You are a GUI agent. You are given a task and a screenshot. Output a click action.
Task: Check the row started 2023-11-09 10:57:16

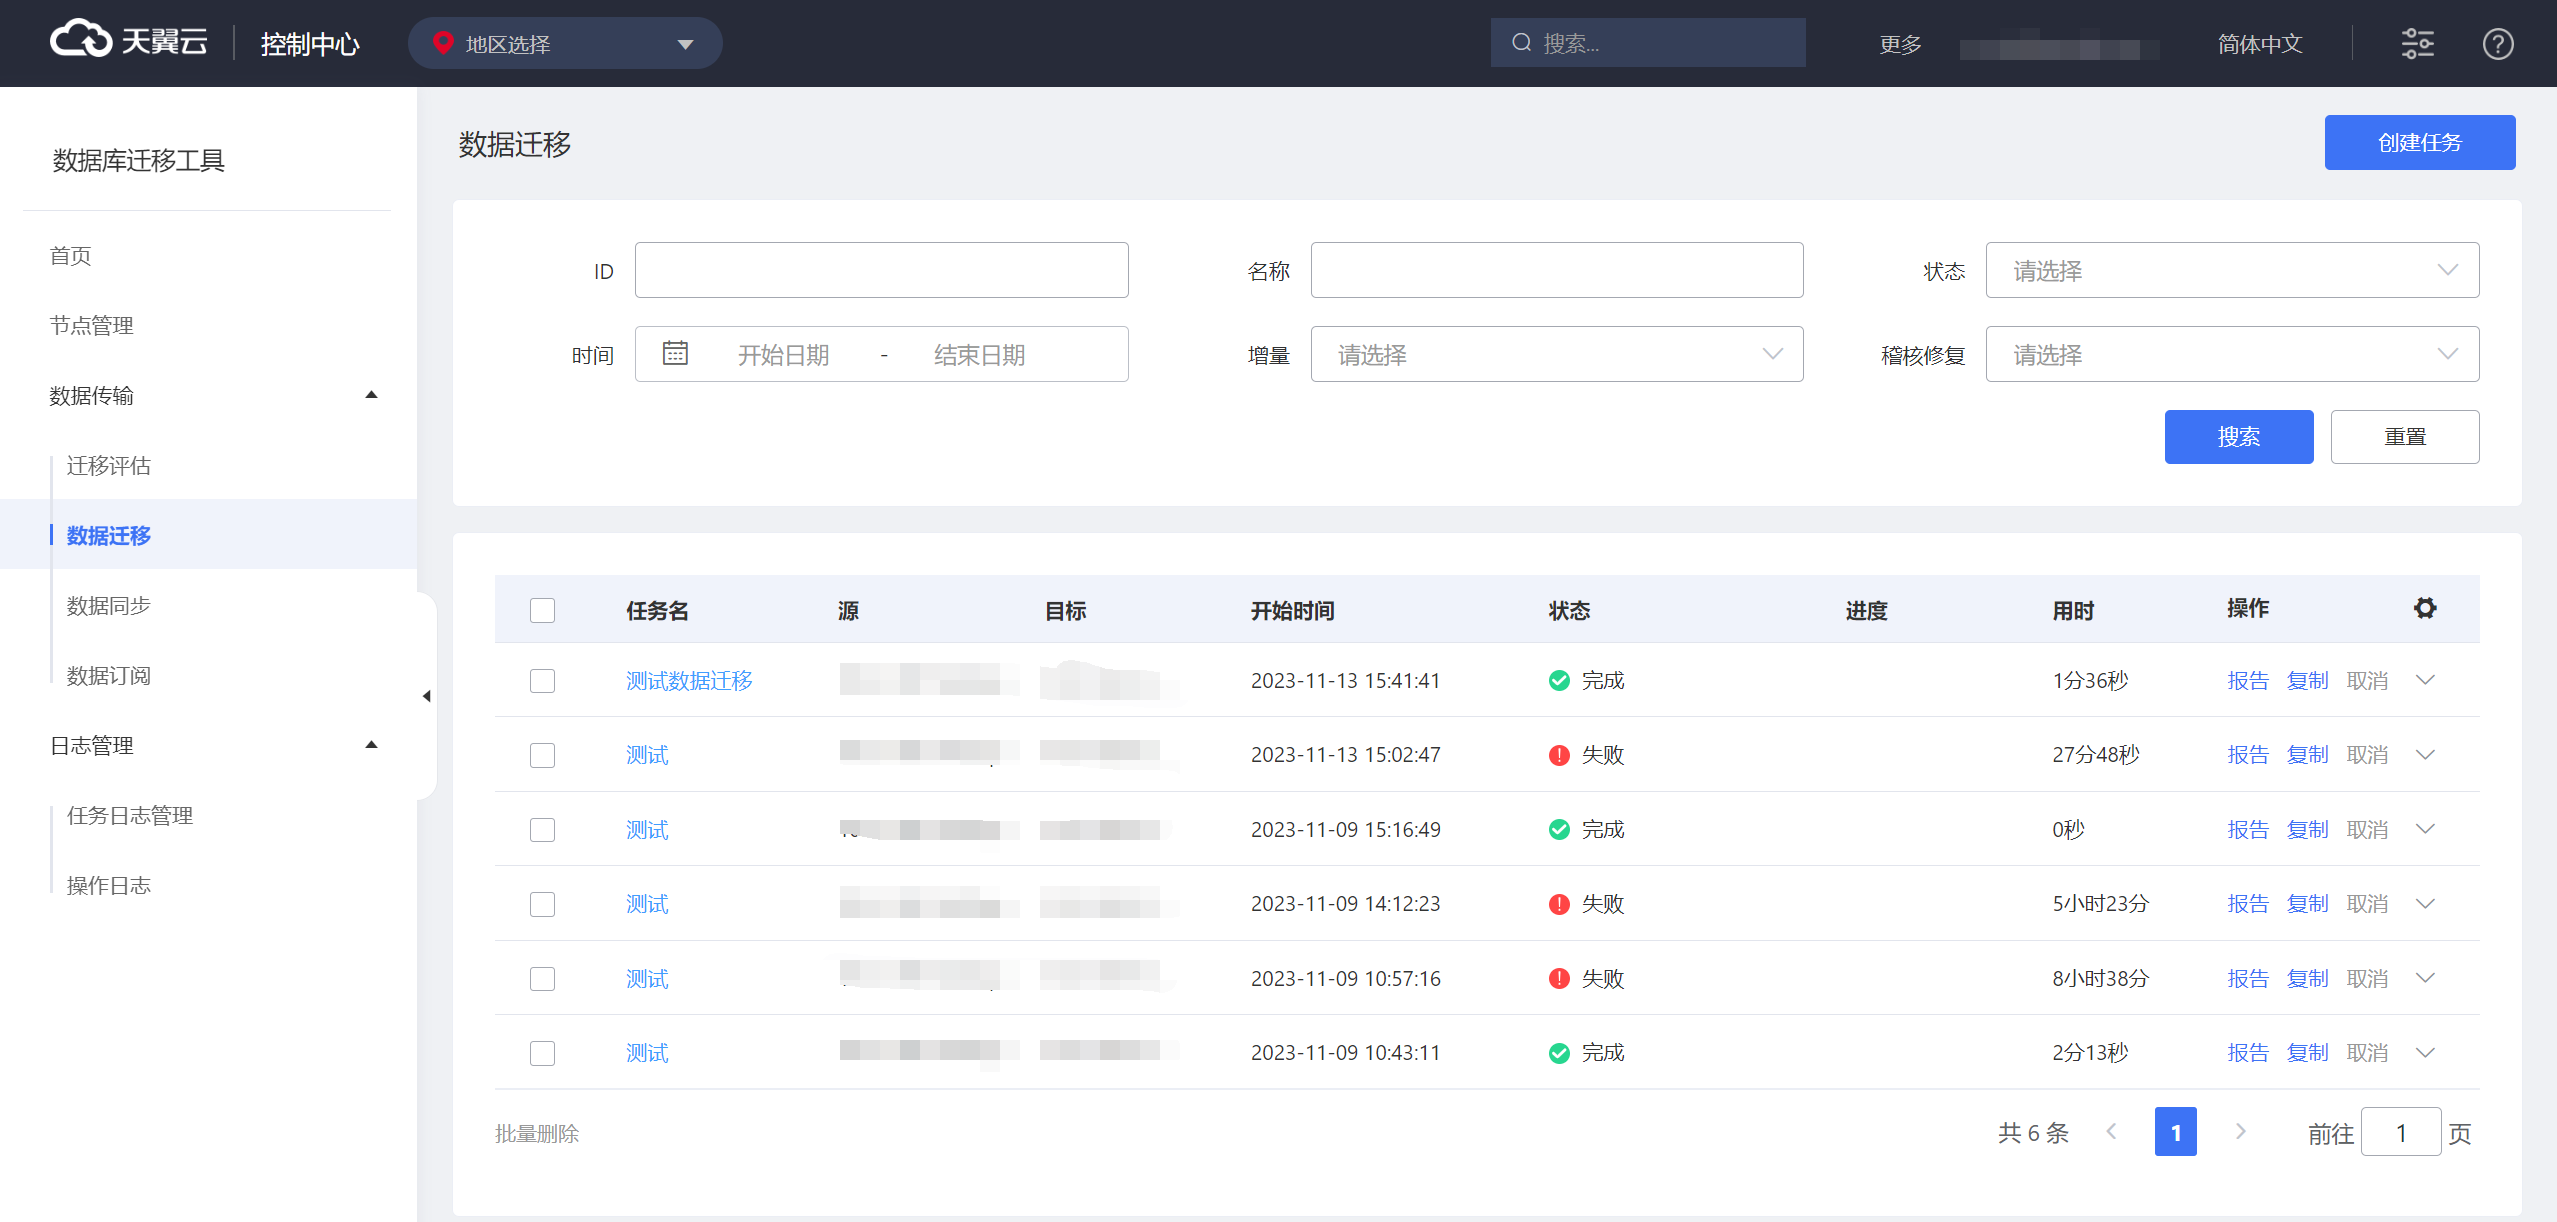[542, 979]
